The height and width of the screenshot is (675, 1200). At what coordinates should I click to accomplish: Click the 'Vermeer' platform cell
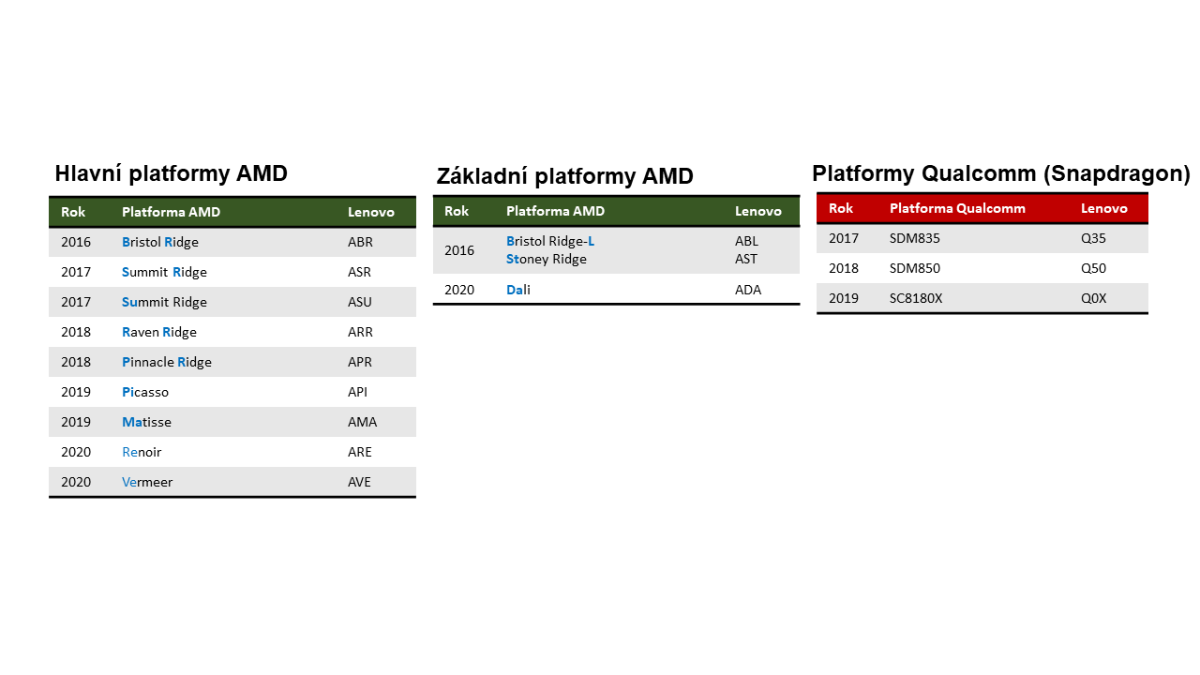click(x=147, y=482)
